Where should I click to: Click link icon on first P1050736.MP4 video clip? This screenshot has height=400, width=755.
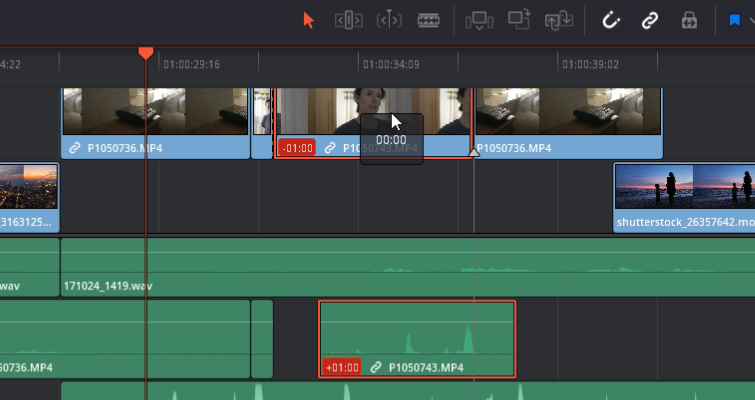coord(75,148)
